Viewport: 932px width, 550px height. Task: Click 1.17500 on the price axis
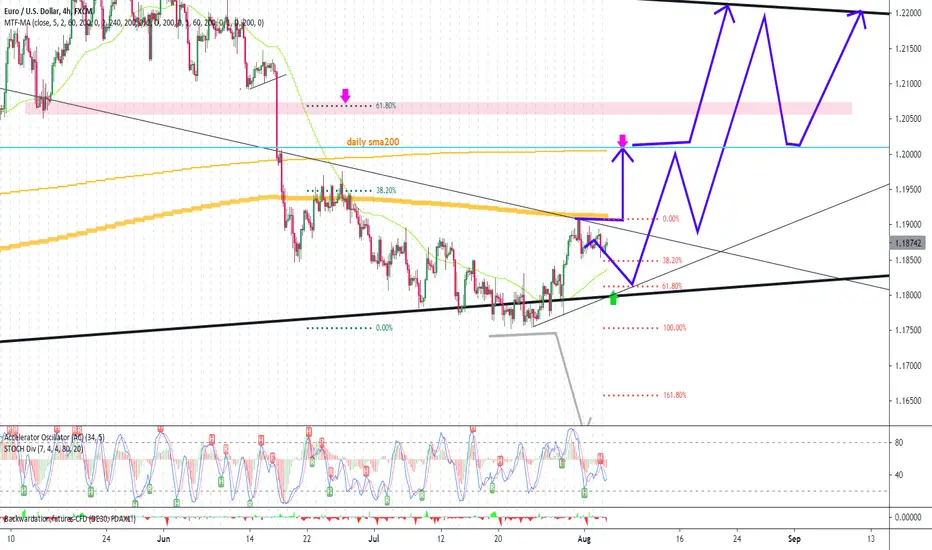tap(908, 330)
